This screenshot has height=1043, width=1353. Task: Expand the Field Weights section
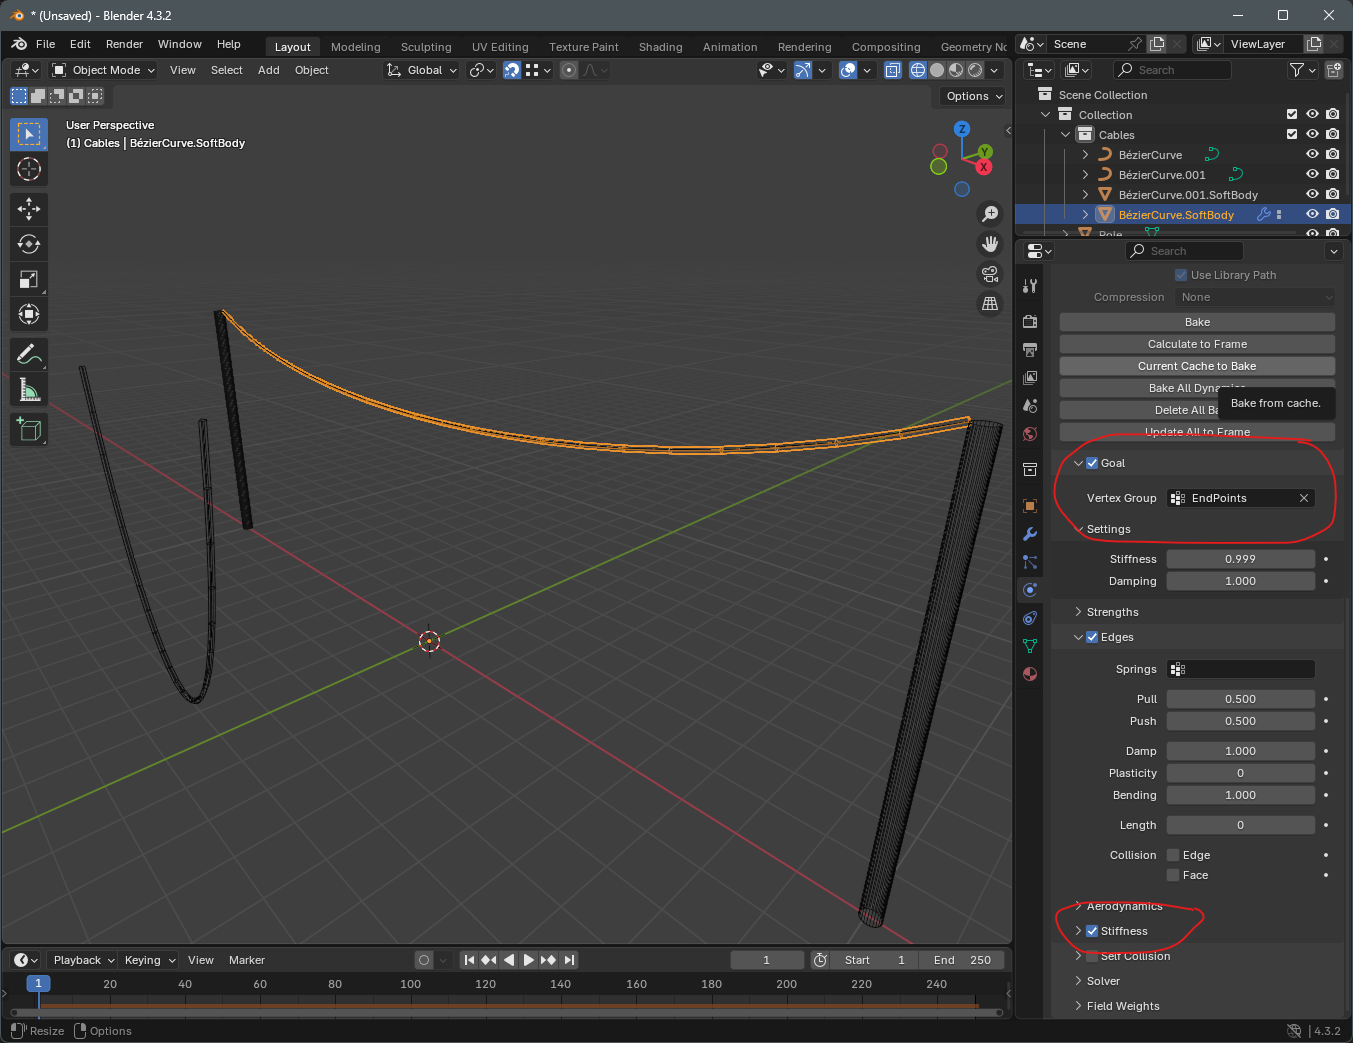(1122, 1006)
